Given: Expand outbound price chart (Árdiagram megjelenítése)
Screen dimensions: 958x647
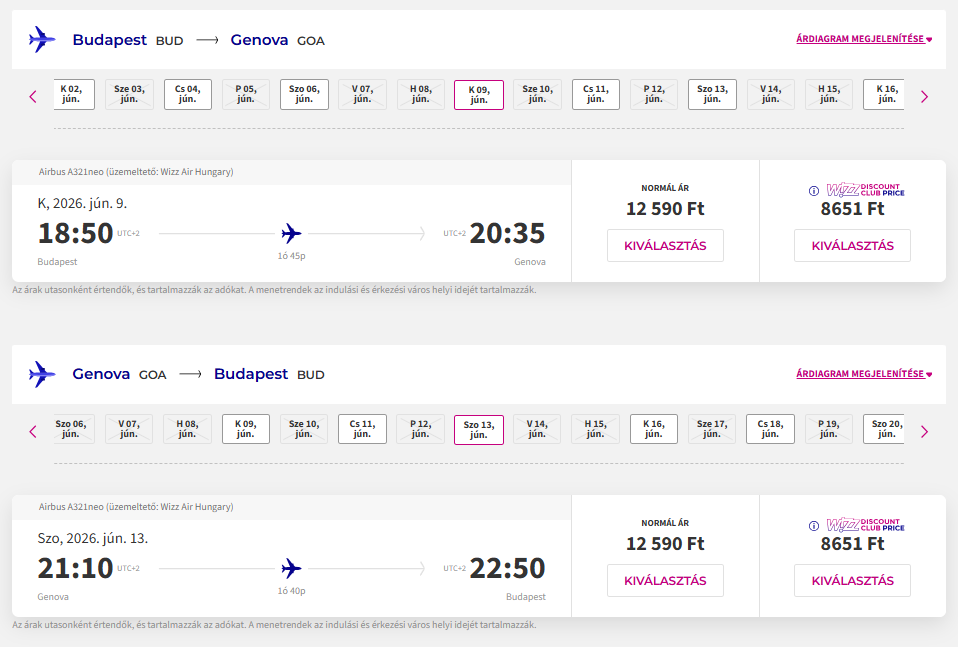Looking at the screenshot, I should pos(863,40).
